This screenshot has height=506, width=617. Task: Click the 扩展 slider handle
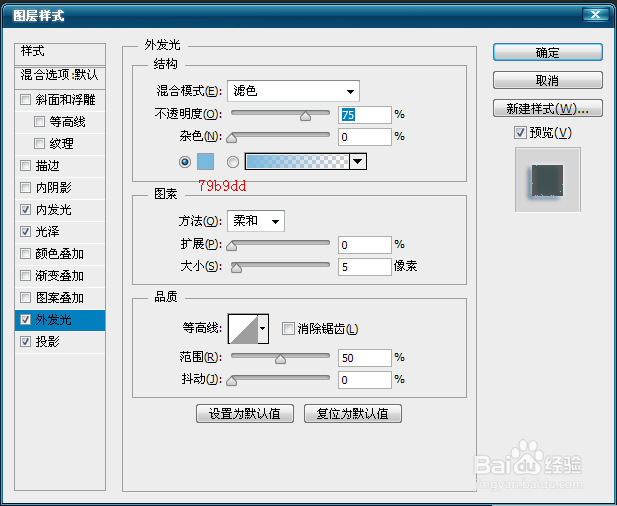(x=232, y=246)
